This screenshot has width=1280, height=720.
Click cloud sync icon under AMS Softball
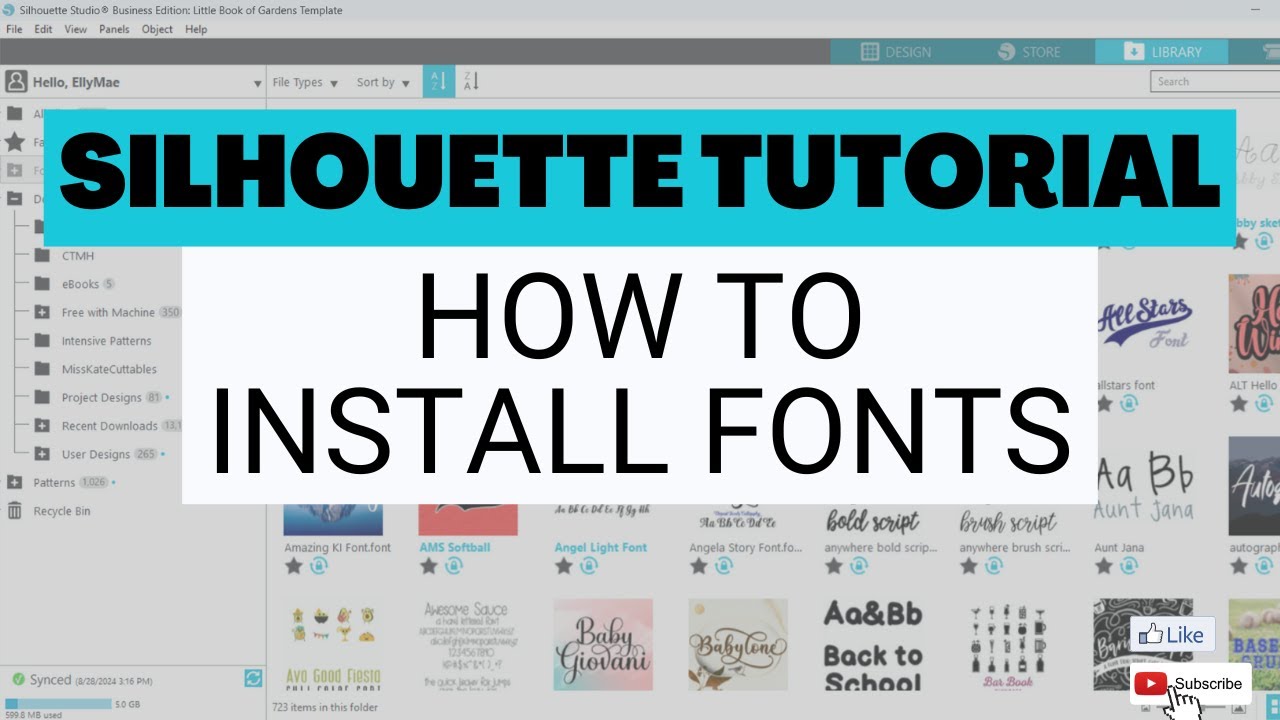[453, 566]
